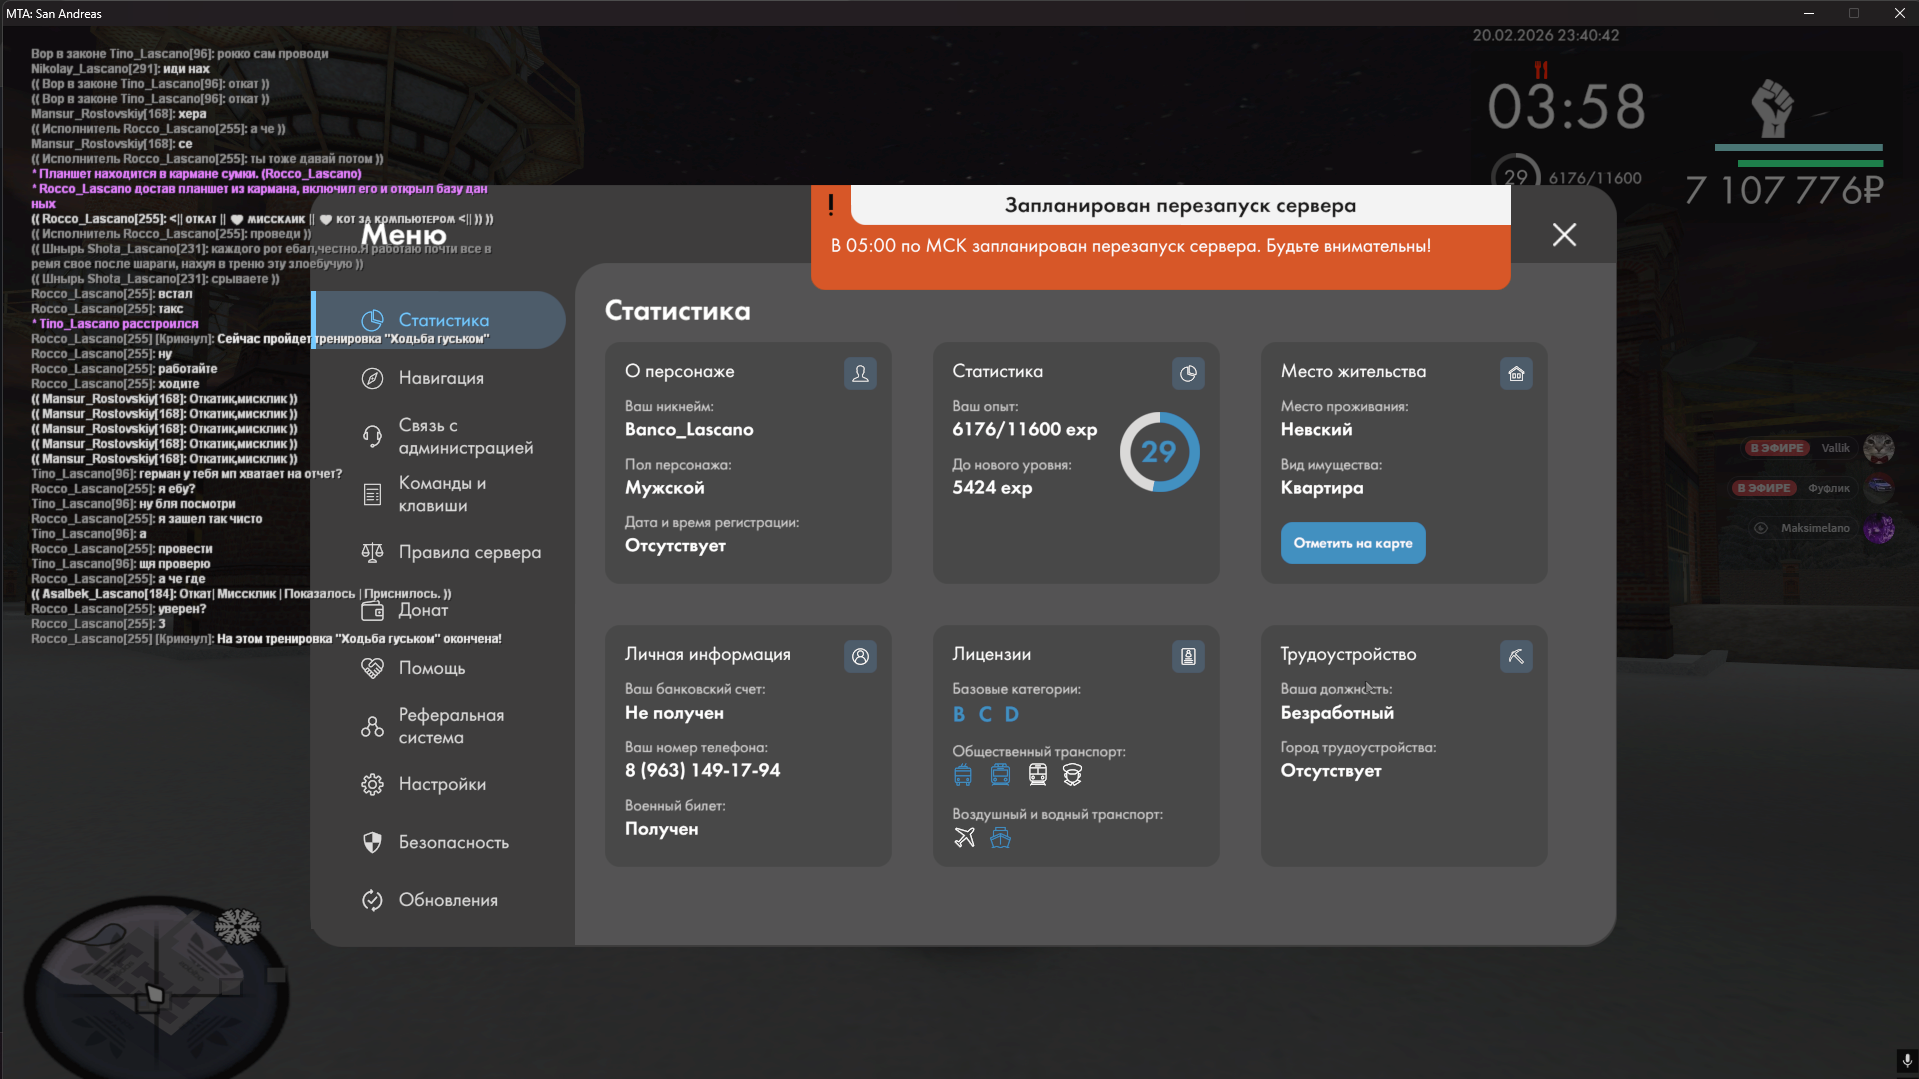This screenshot has height=1079, width=1919.
Task: Switch to the Статистика tab
Action: 443,320
